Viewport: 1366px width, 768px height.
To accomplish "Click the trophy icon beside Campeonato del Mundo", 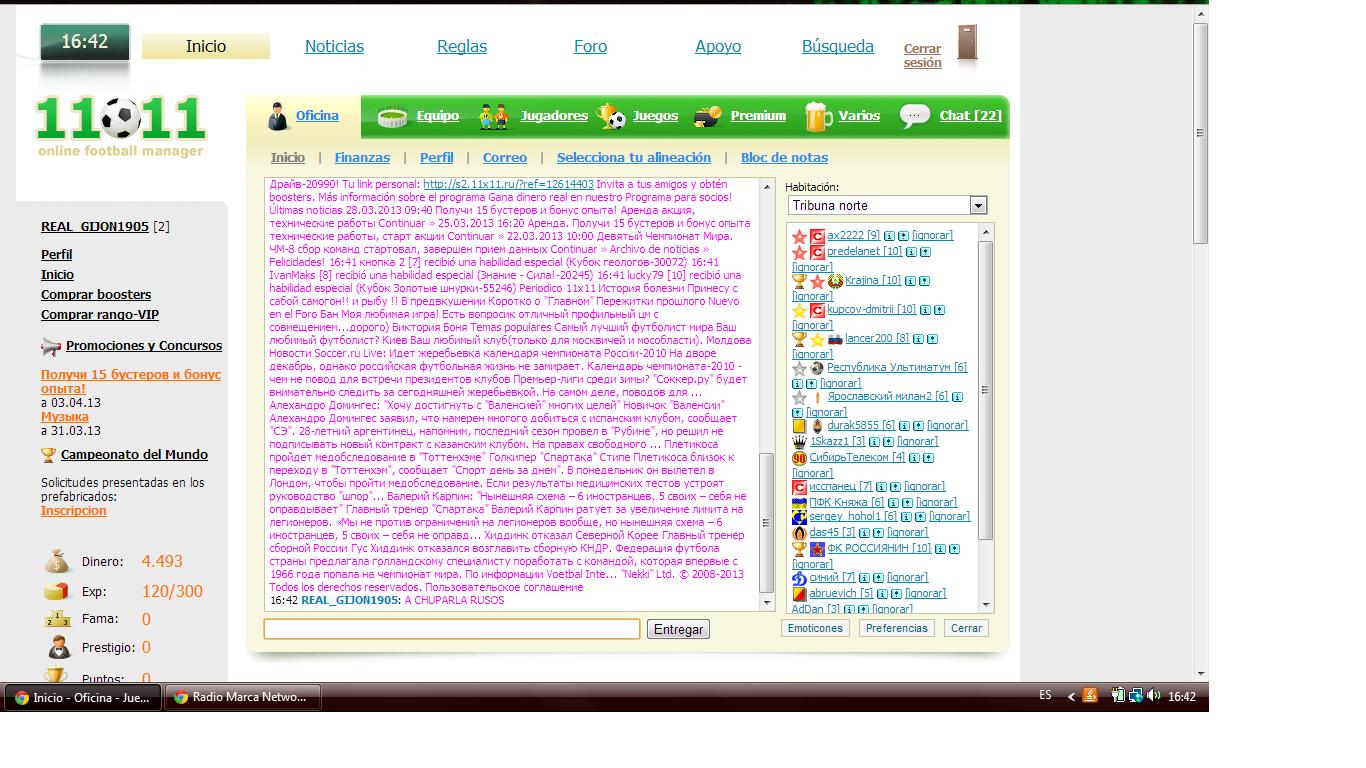I will tap(48, 455).
